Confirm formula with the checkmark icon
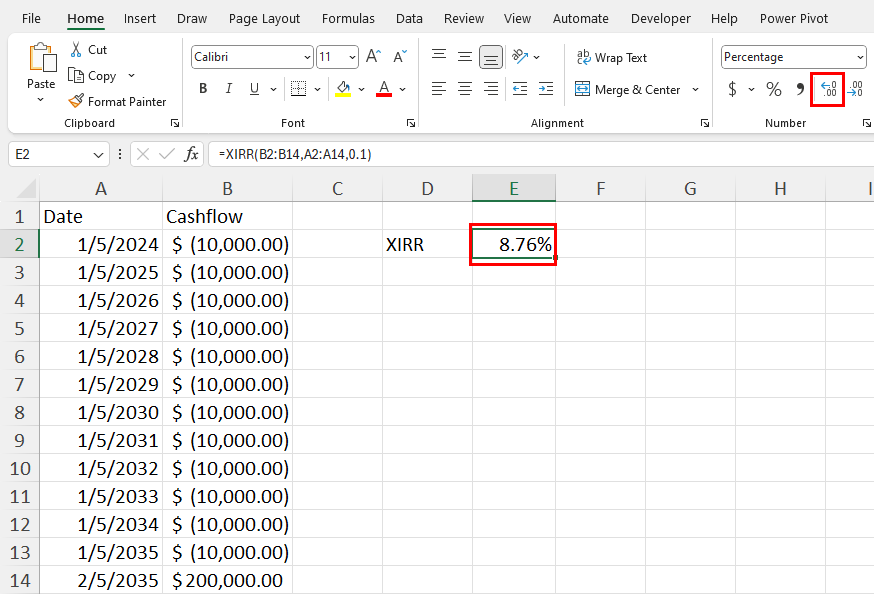Viewport: 874px width, 594px height. pos(166,154)
